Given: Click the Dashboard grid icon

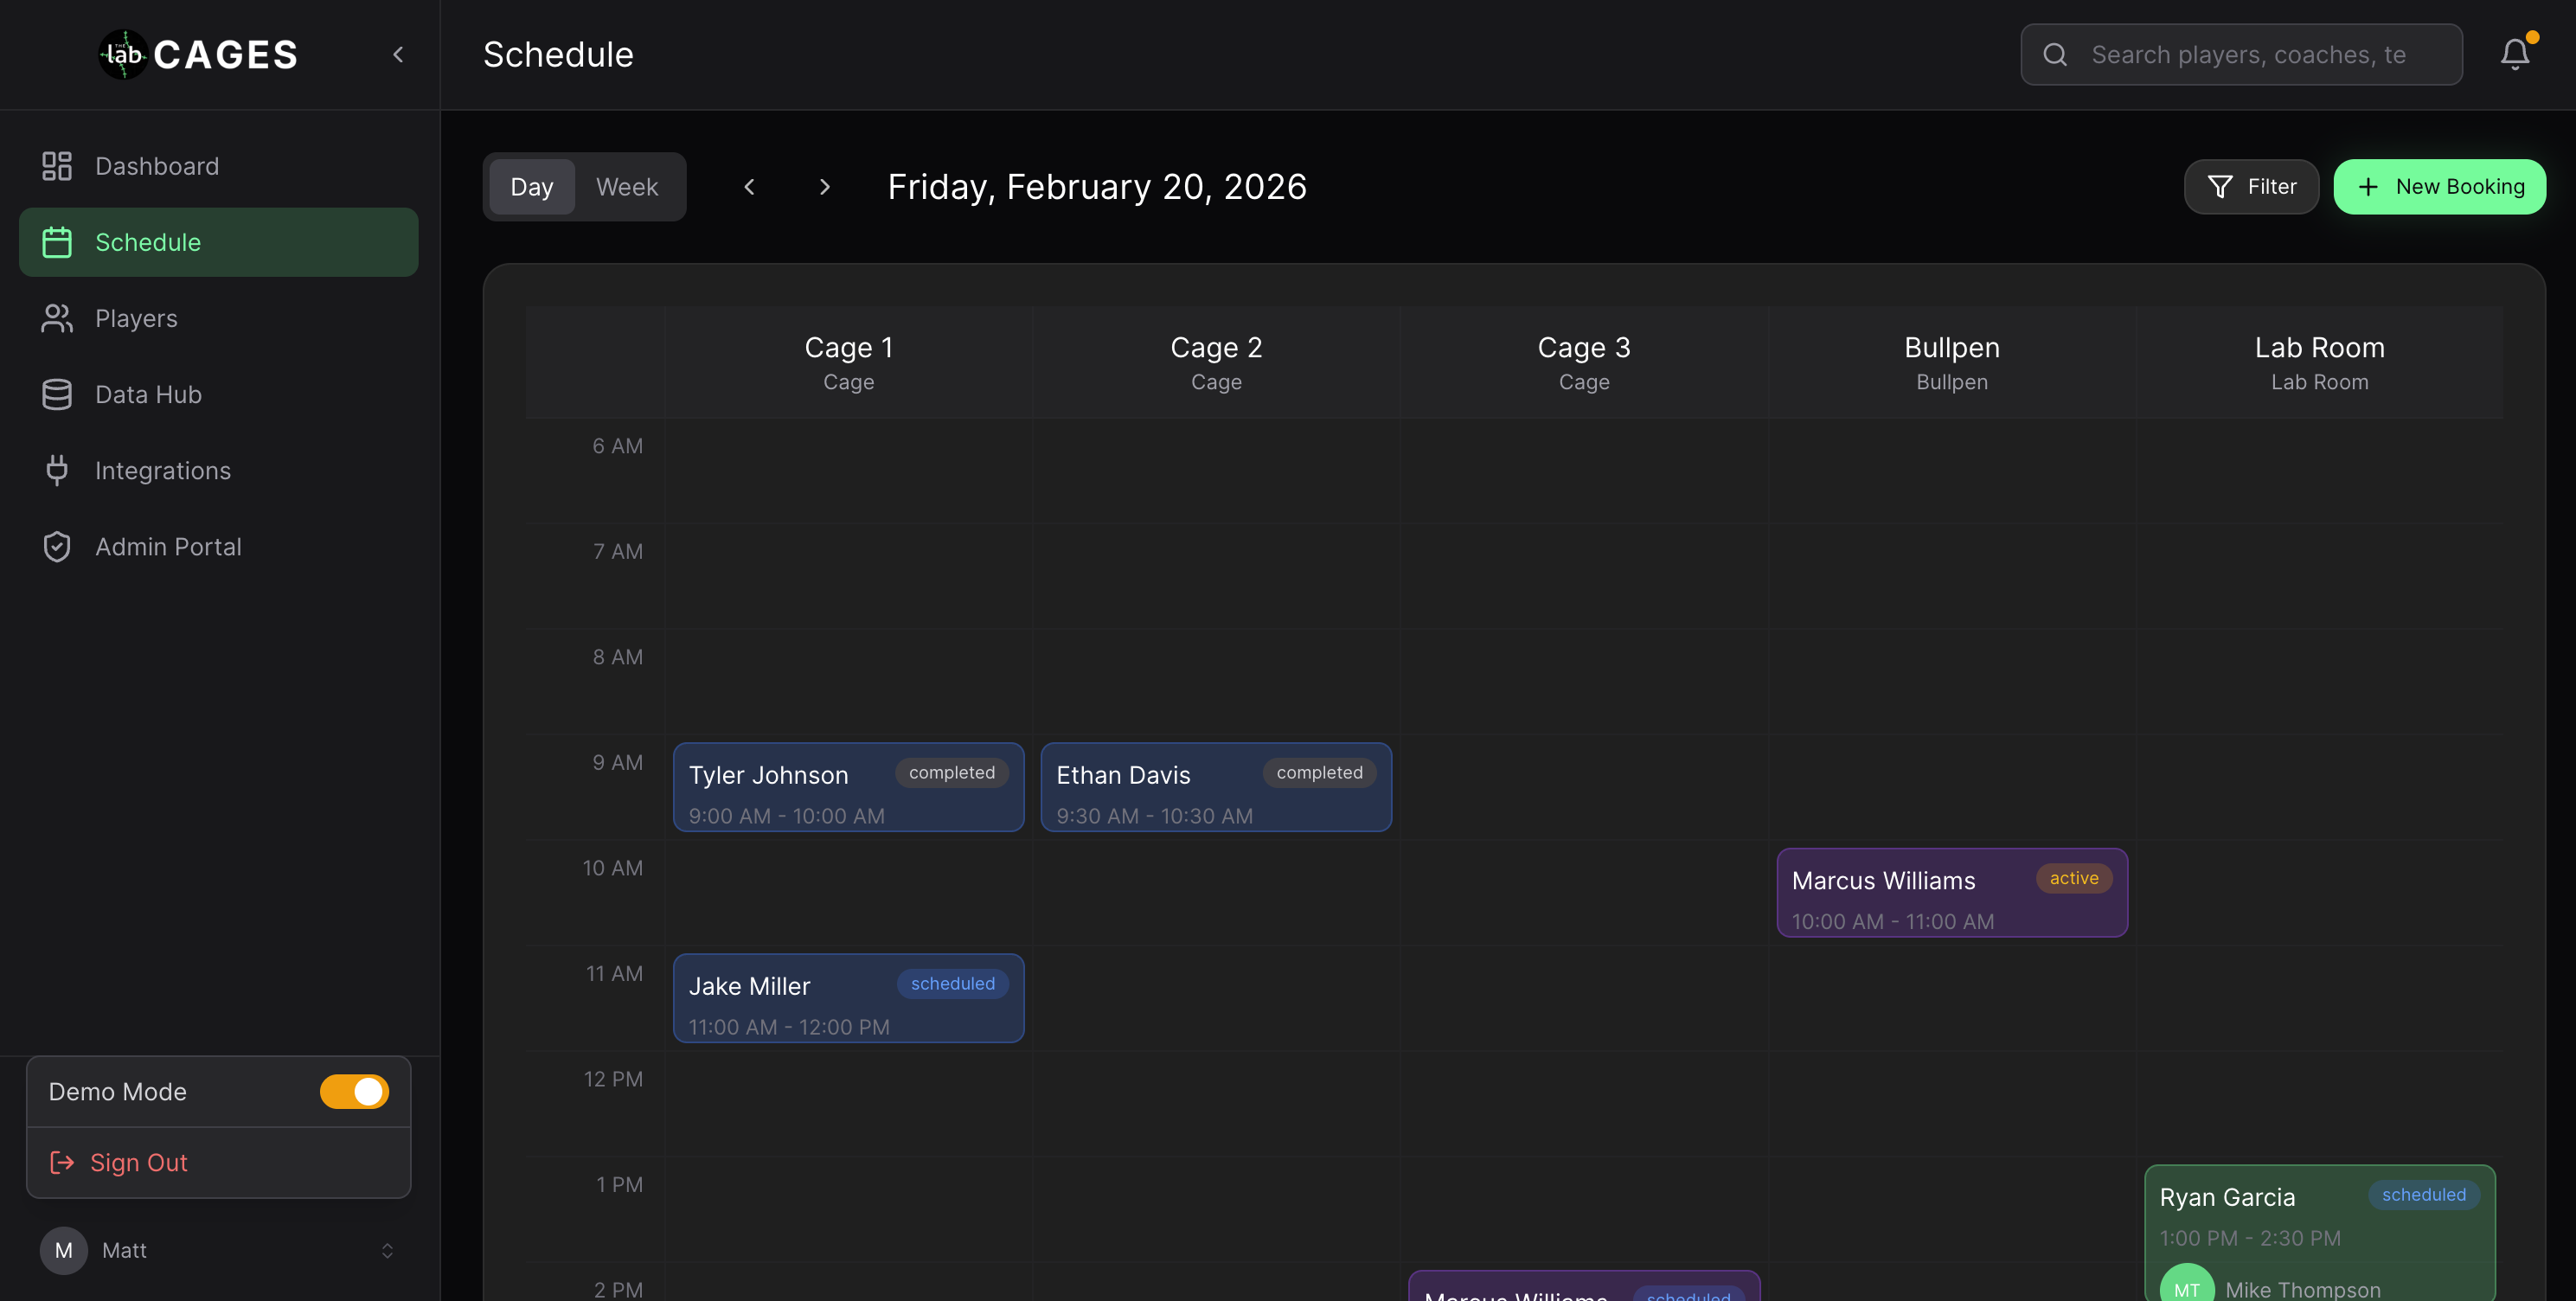Looking at the screenshot, I should point(57,166).
